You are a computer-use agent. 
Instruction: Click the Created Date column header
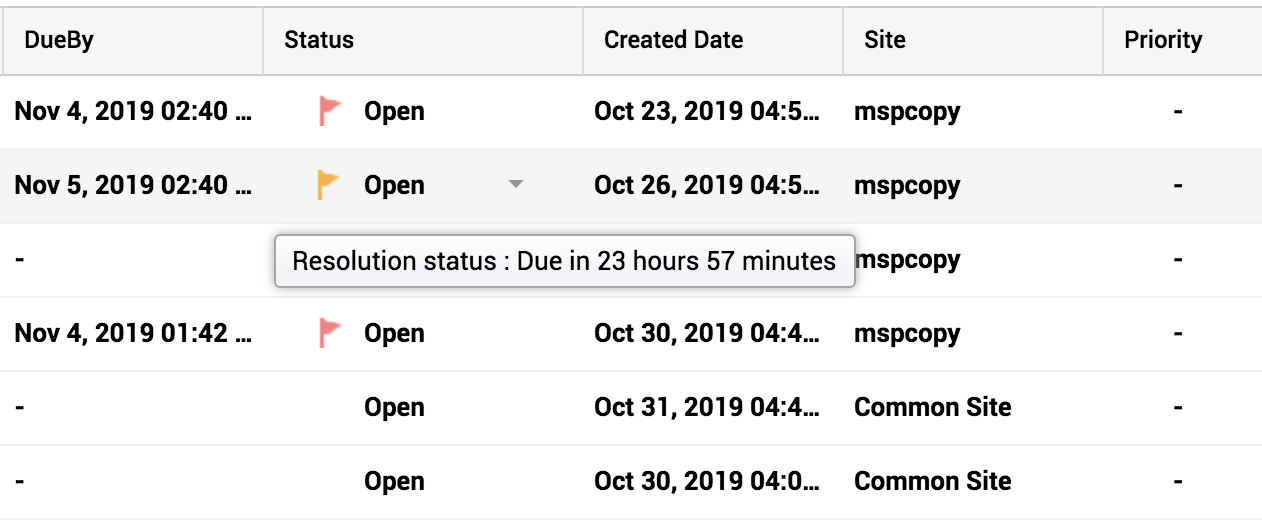click(673, 40)
